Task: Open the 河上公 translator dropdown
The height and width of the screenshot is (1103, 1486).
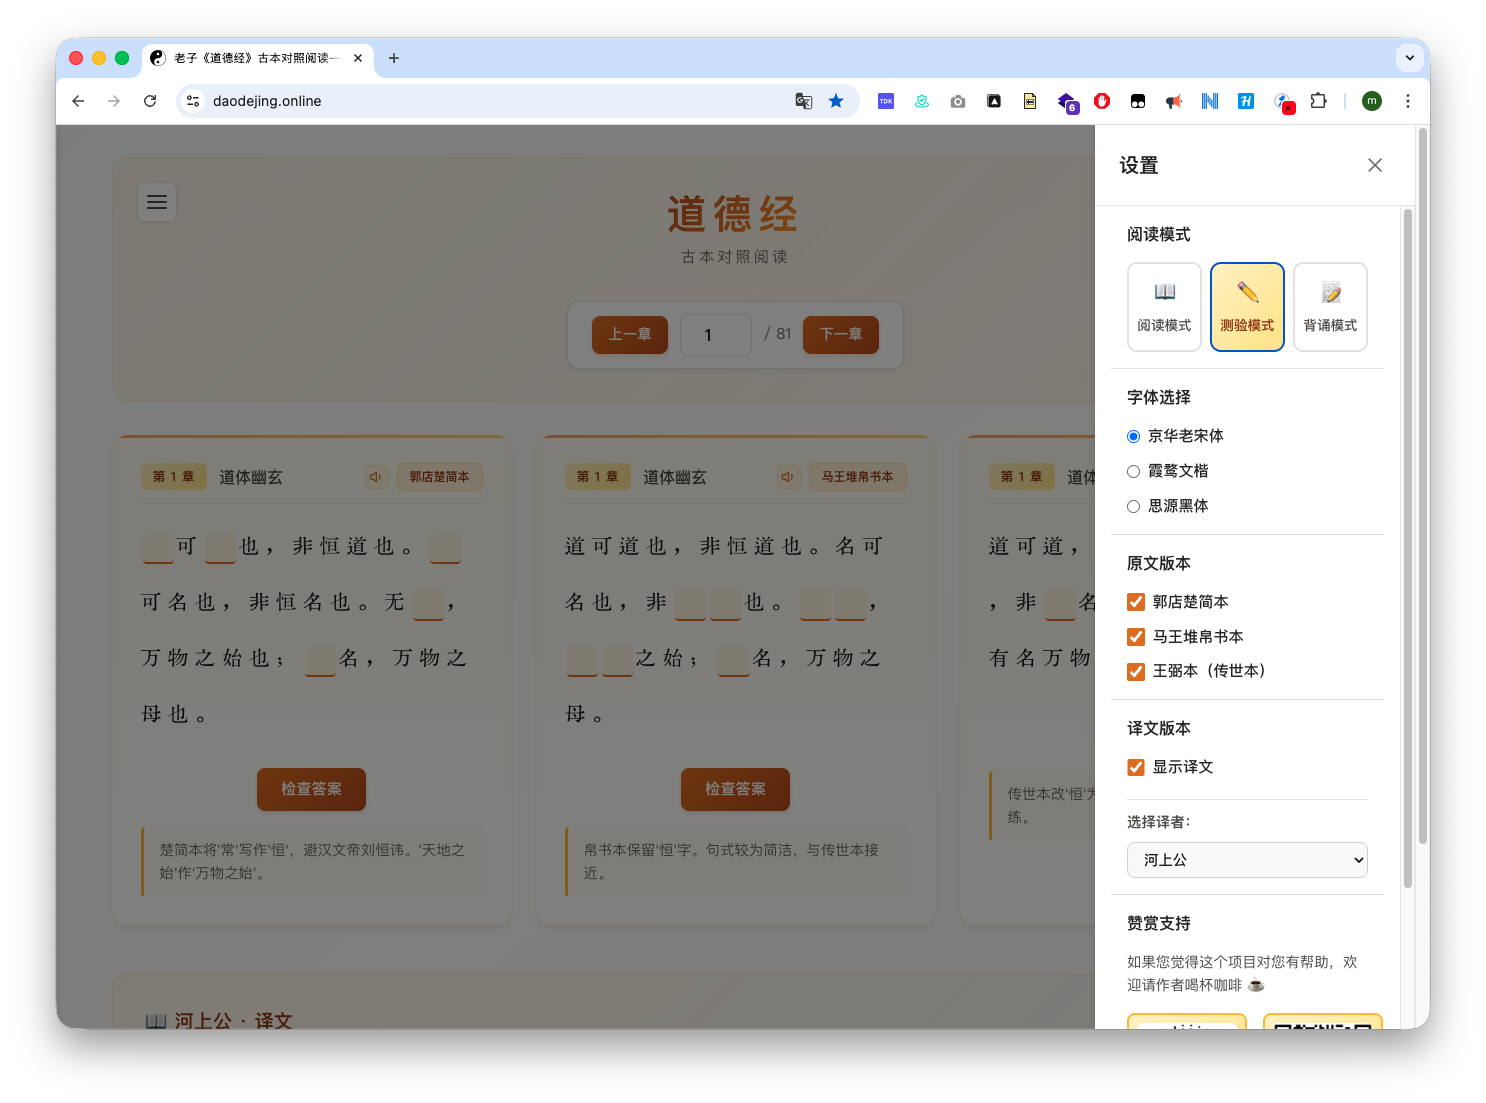Action: click(1247, 860)
